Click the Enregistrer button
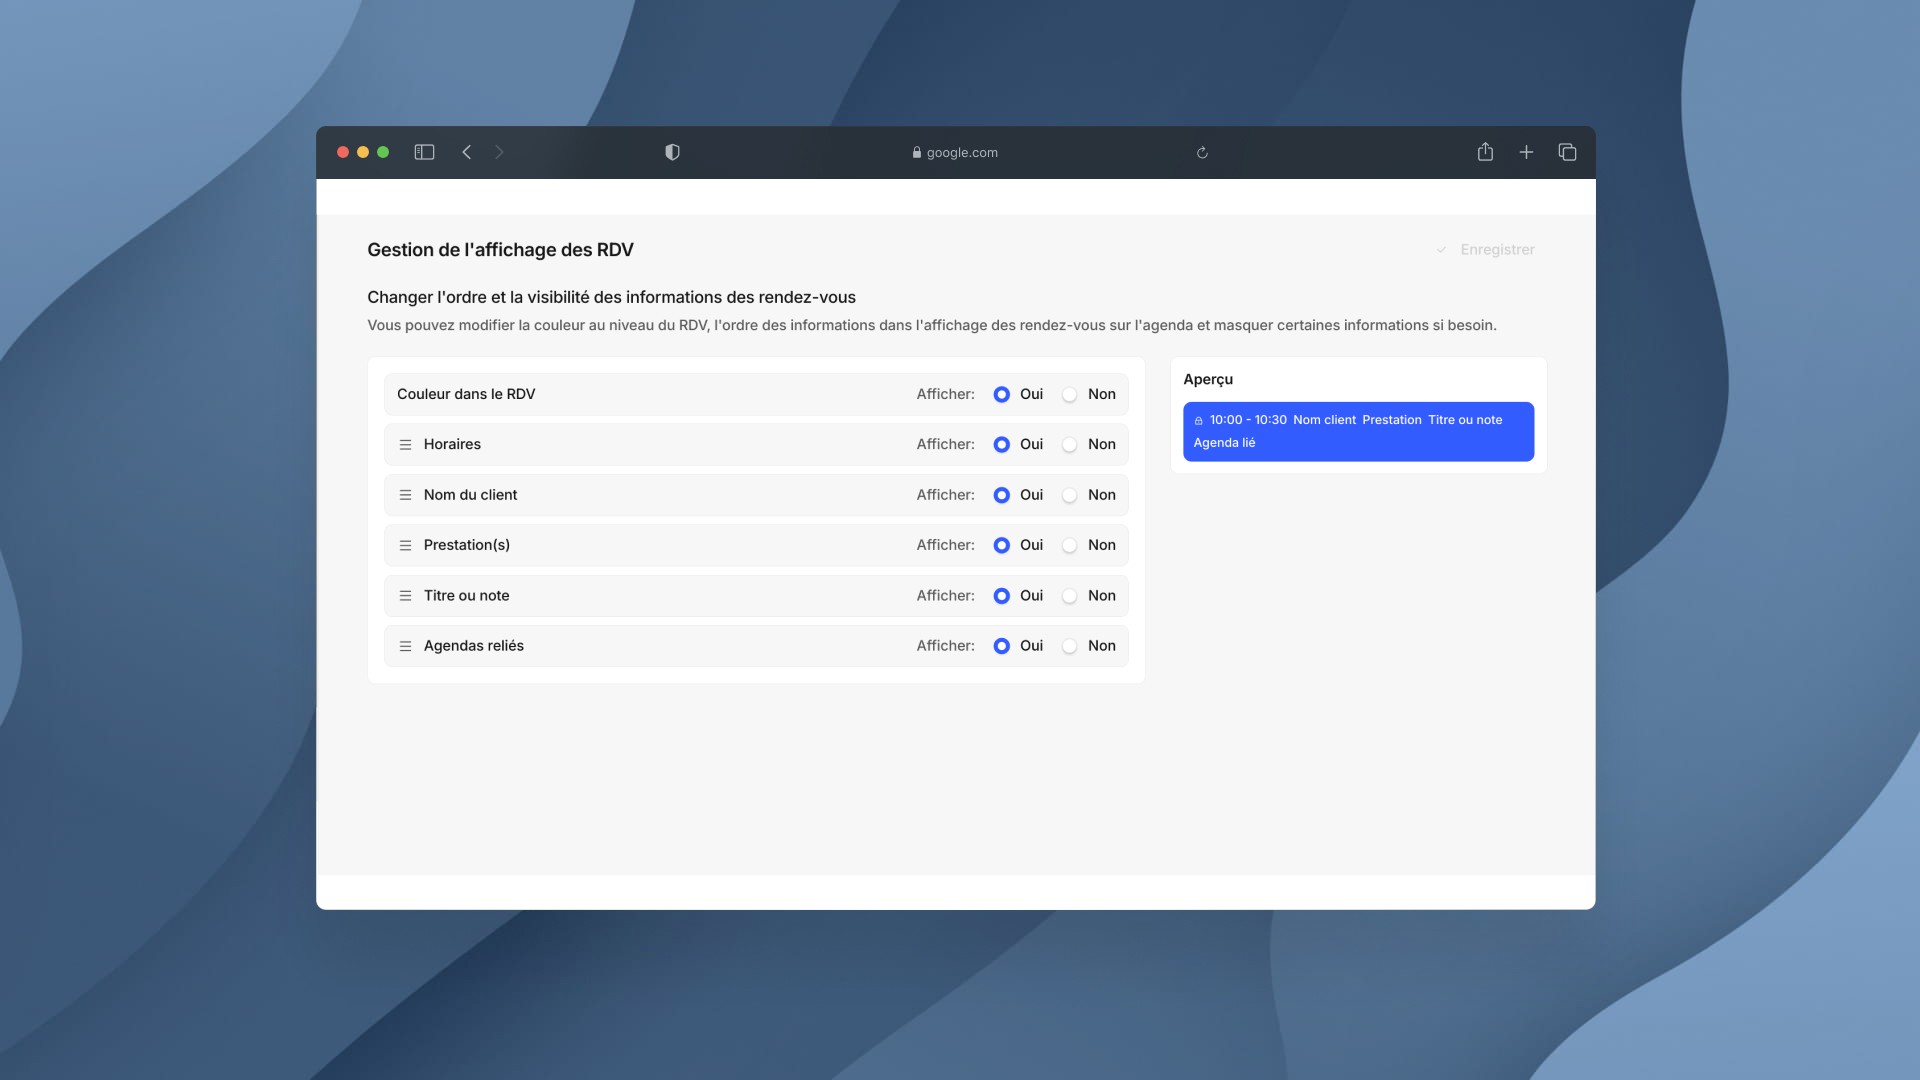Viewport: 1920px width, 1080px height. (1486, 250)
